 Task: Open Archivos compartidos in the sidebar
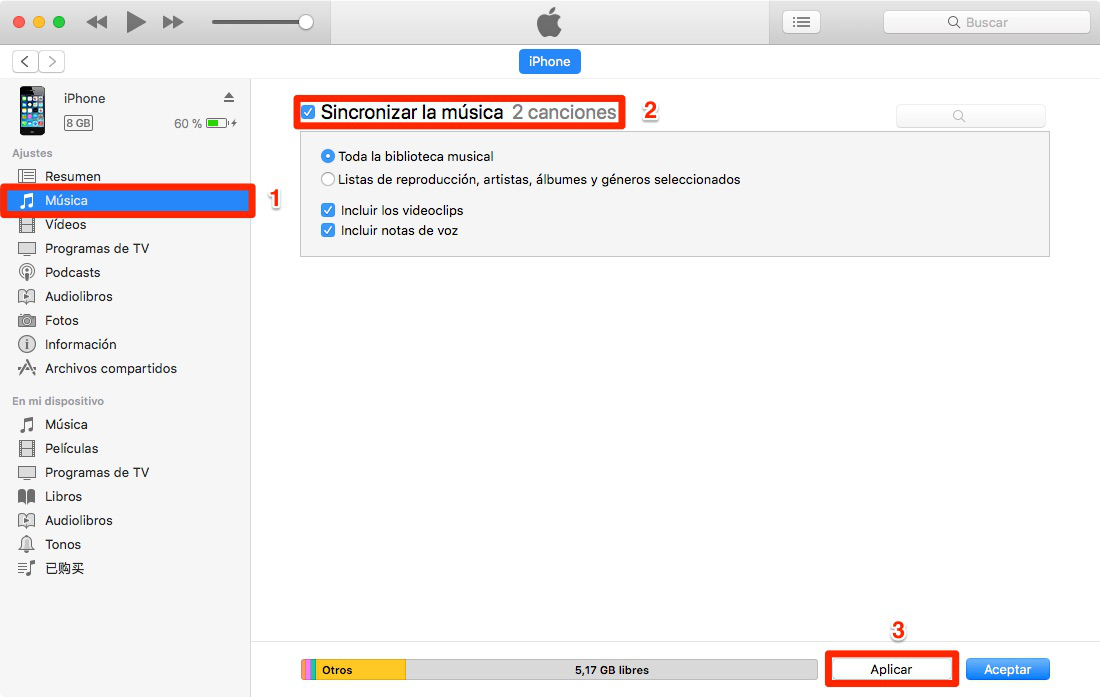111,368
